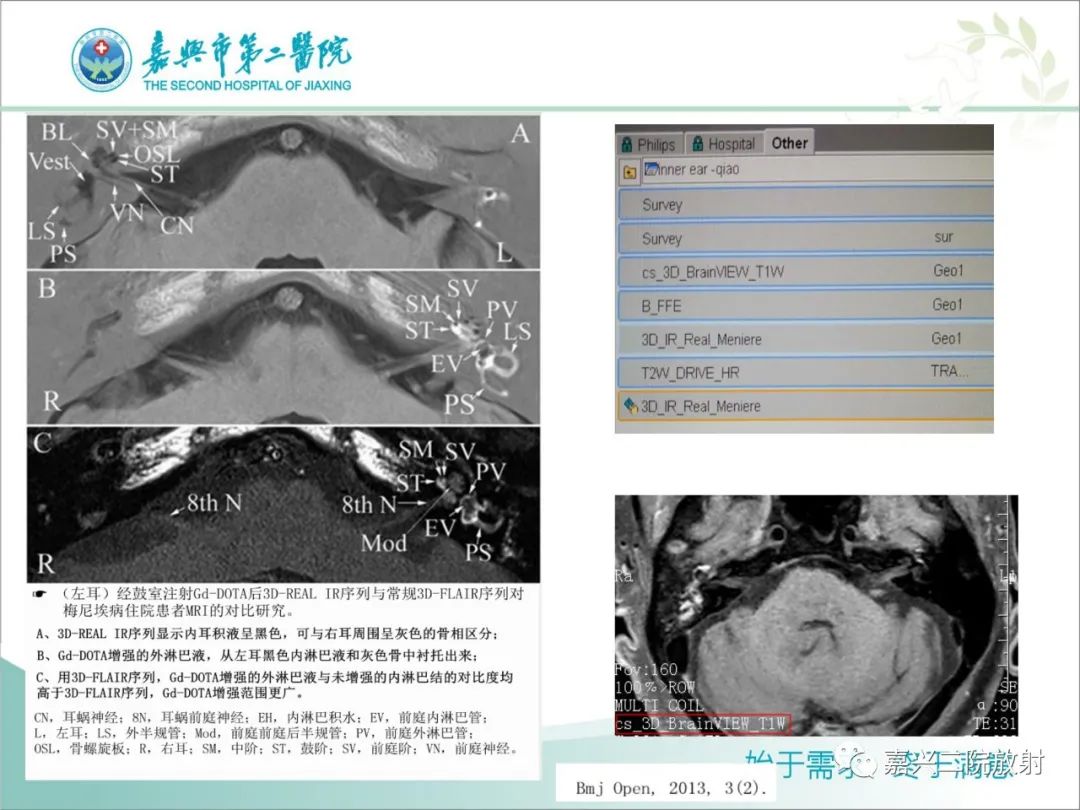Click TRA value in T2W_DRIVE_HR row
Viewport: 1080px width, 810px height.
tap(949, 371)
